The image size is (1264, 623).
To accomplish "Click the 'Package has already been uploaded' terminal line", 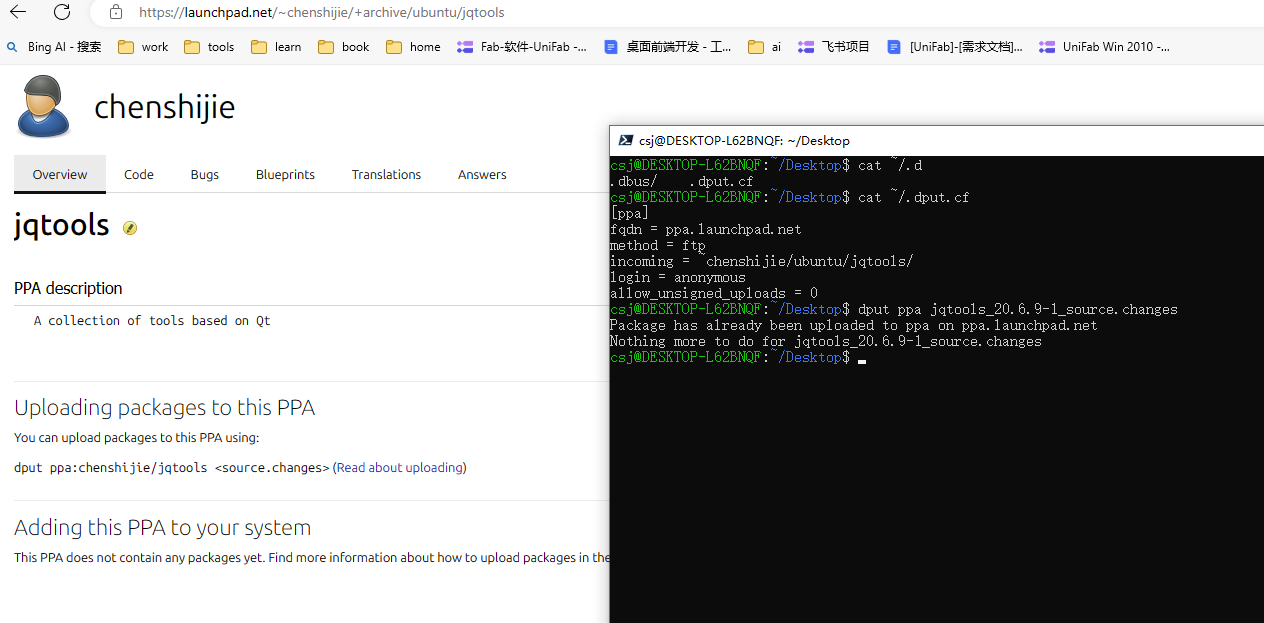I will [854, 325].
